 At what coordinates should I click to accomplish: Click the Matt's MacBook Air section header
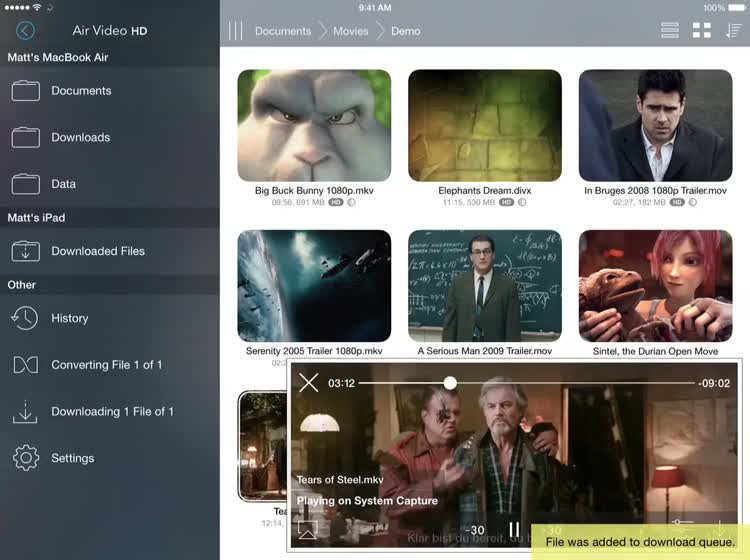(58, 57)
